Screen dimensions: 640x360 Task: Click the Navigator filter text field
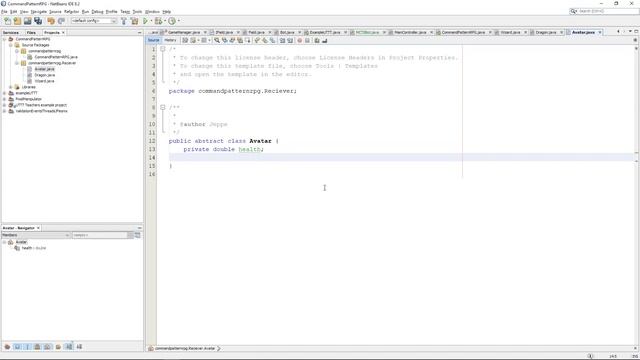coord(100,235)
